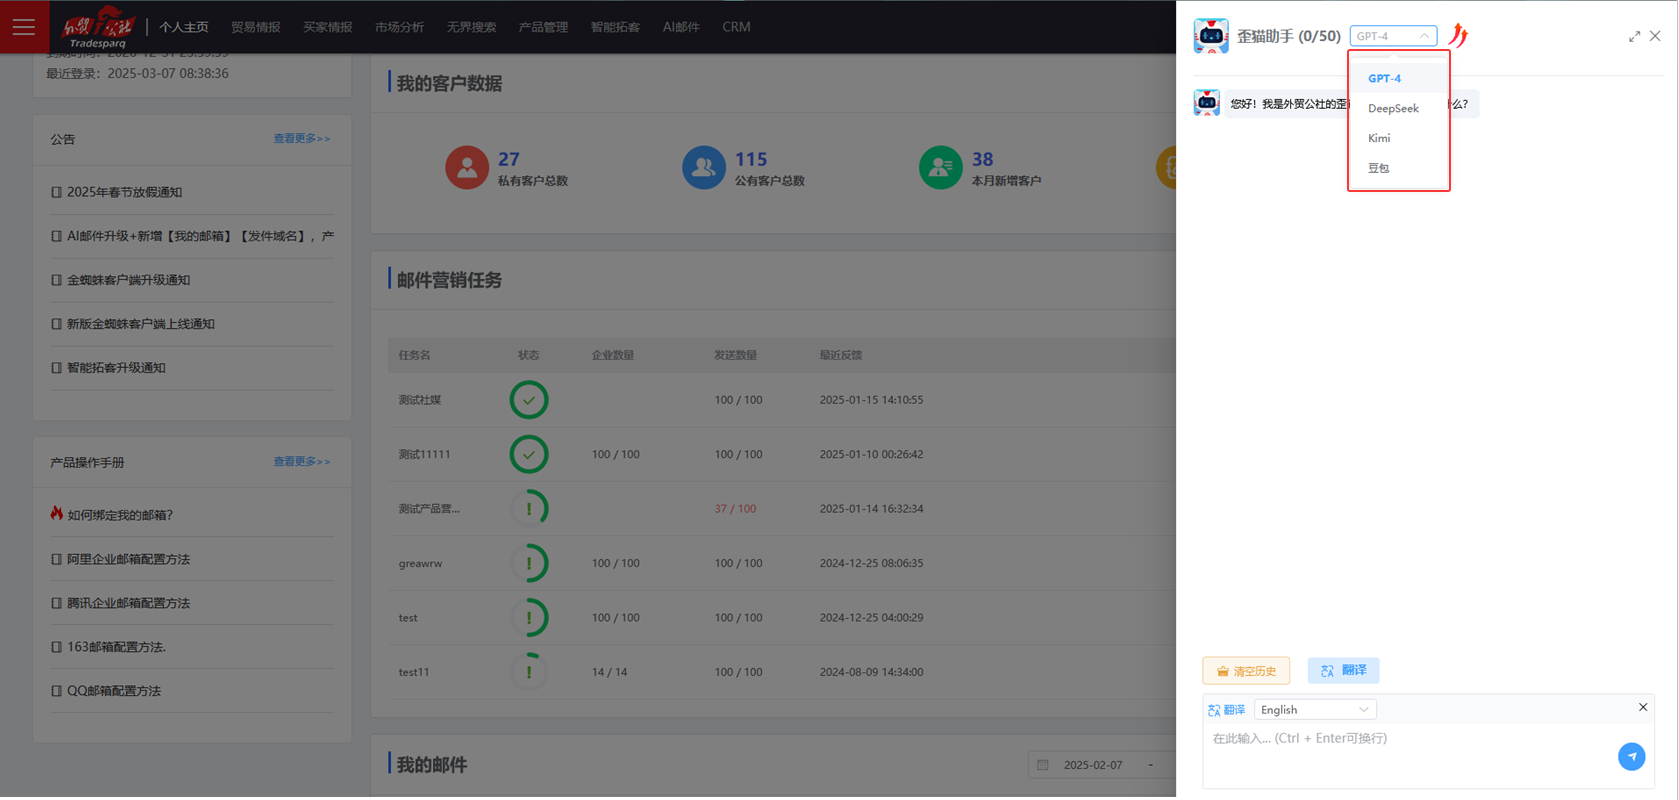This screenshot has width=1679, height=800.
Task: Select DeepSeek from model list
Action: (1393, 108)
